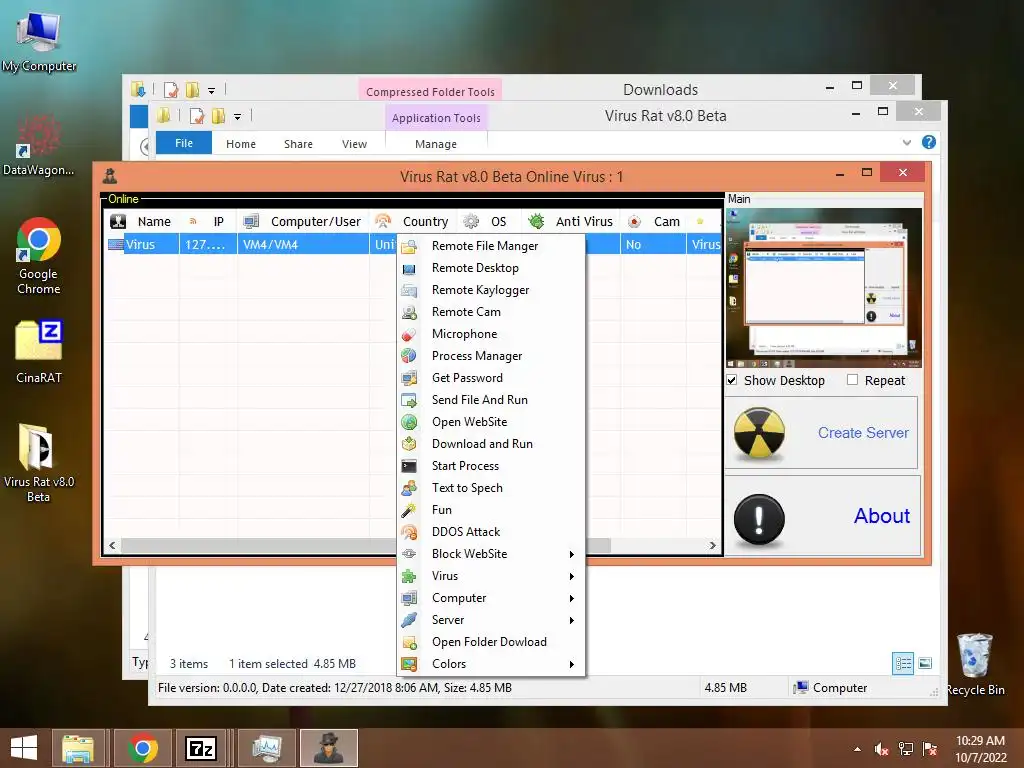Viewport: 1024px width, 768px height.
Task: Expand the Computer submenu arrow
Action: point(571,598)
